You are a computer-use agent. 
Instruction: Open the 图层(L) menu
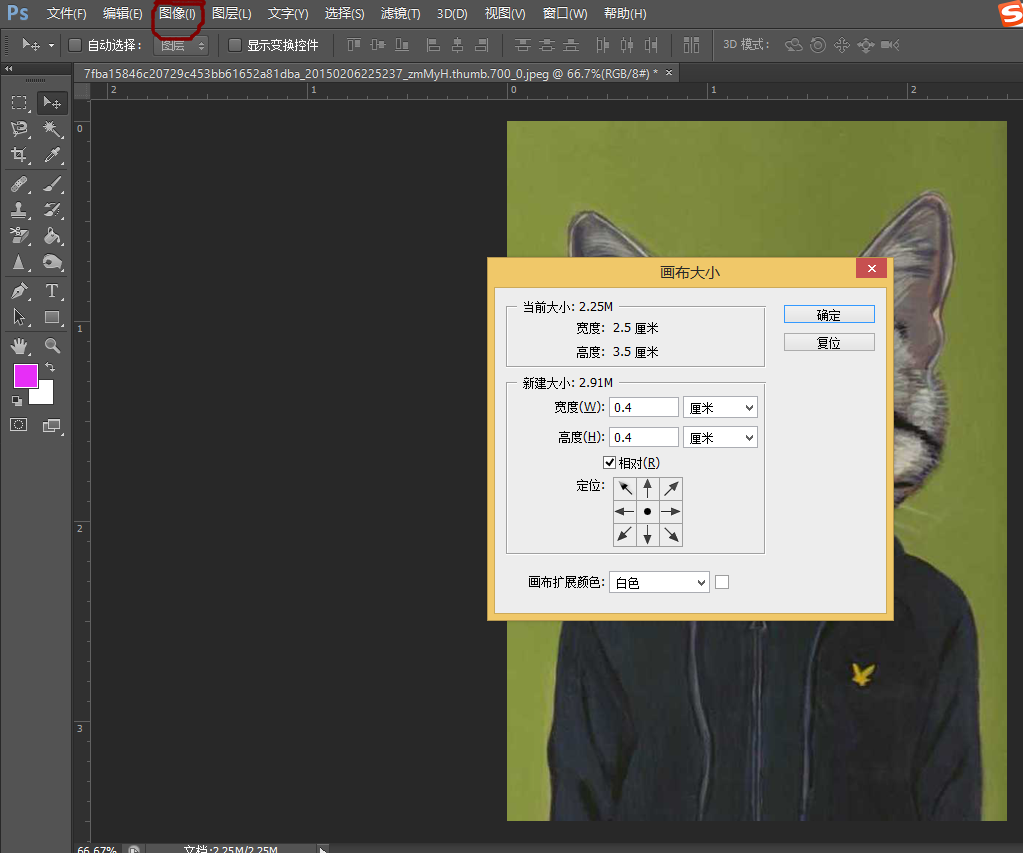pyautogui.click(x=232, y=14)
